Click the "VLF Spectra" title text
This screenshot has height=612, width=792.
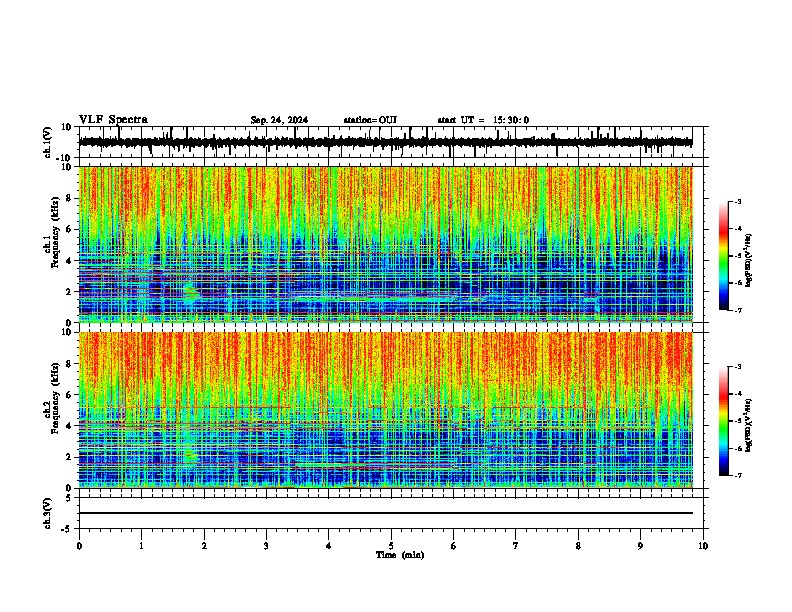[113, 120]
